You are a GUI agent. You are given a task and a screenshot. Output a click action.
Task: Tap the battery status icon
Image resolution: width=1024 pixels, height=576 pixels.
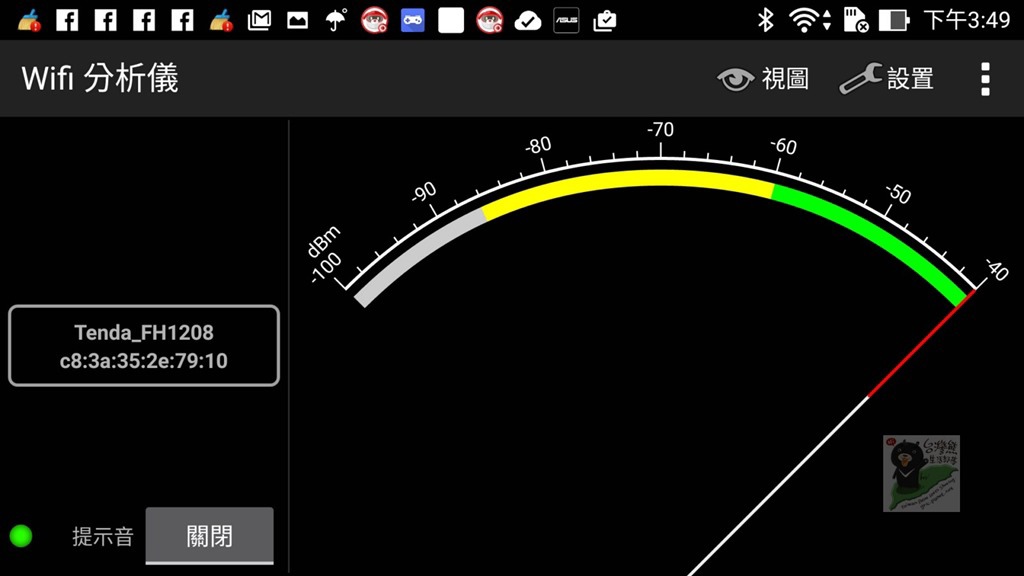click(x=893, y=20)
